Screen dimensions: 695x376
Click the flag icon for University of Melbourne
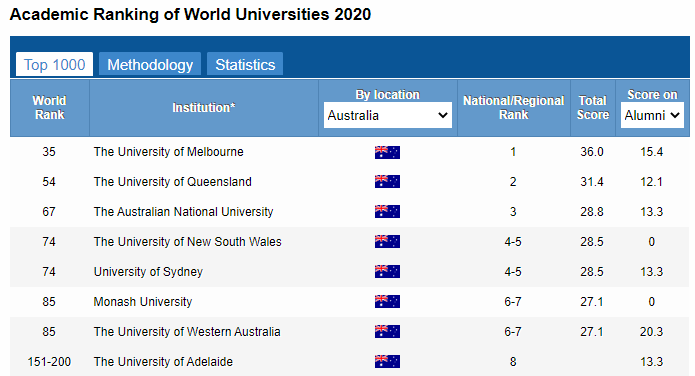[x=387, y=152]
